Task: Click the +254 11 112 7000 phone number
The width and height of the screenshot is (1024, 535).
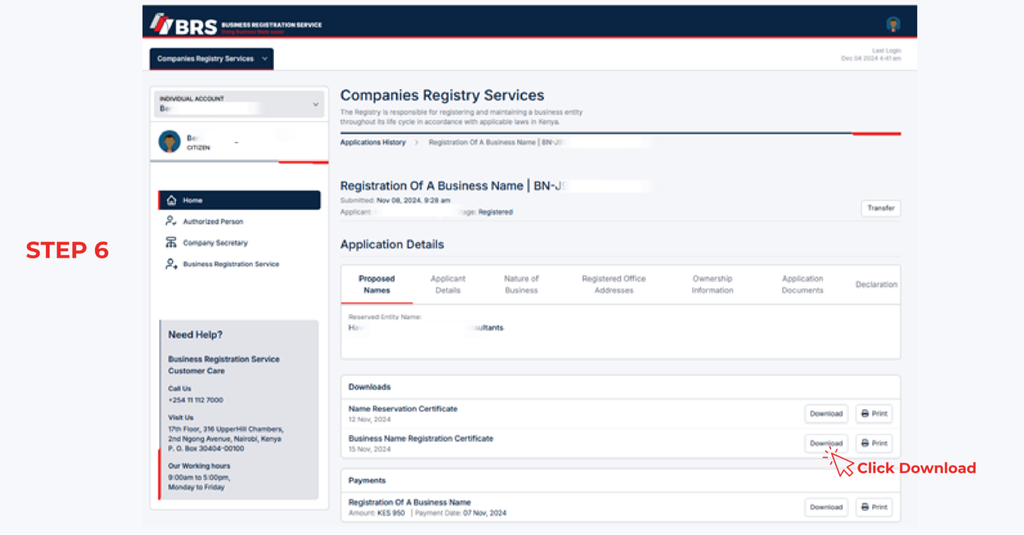Action: pyautogui.click(x=195, y=400)
